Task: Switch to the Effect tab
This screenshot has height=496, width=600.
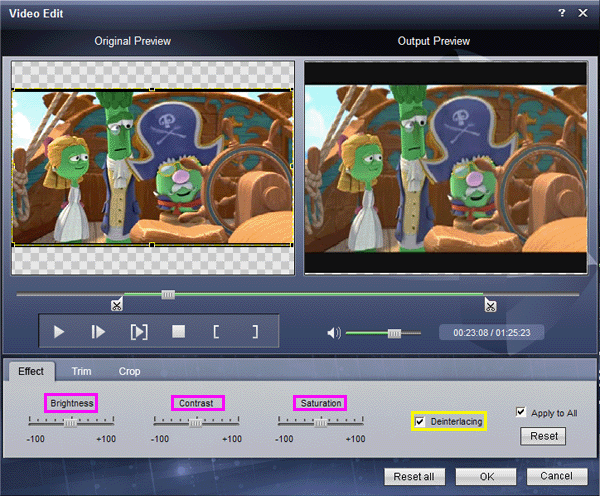Action: pyautogui.click(x=31, y=371)
